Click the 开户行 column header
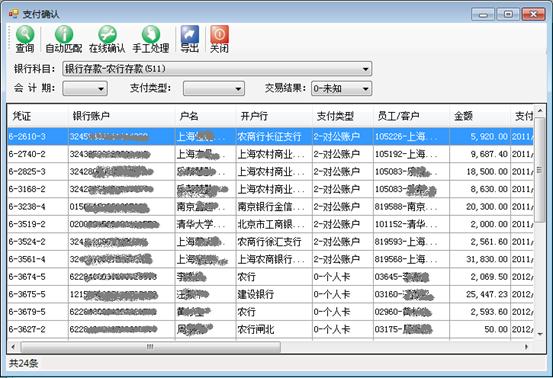This screenshot has width=553, height=378. pos(274,116)
